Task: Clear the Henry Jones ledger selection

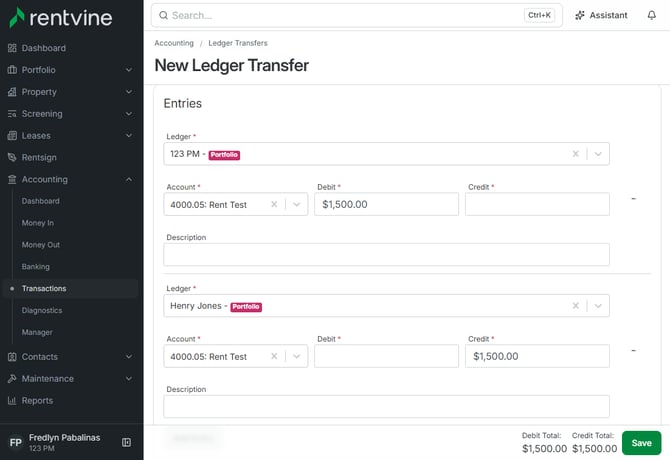Action: click(x=576, y=306)
